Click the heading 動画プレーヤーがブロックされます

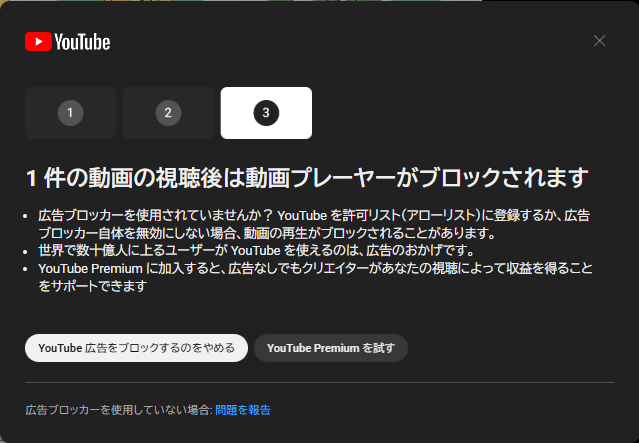(x=305, y=178)
